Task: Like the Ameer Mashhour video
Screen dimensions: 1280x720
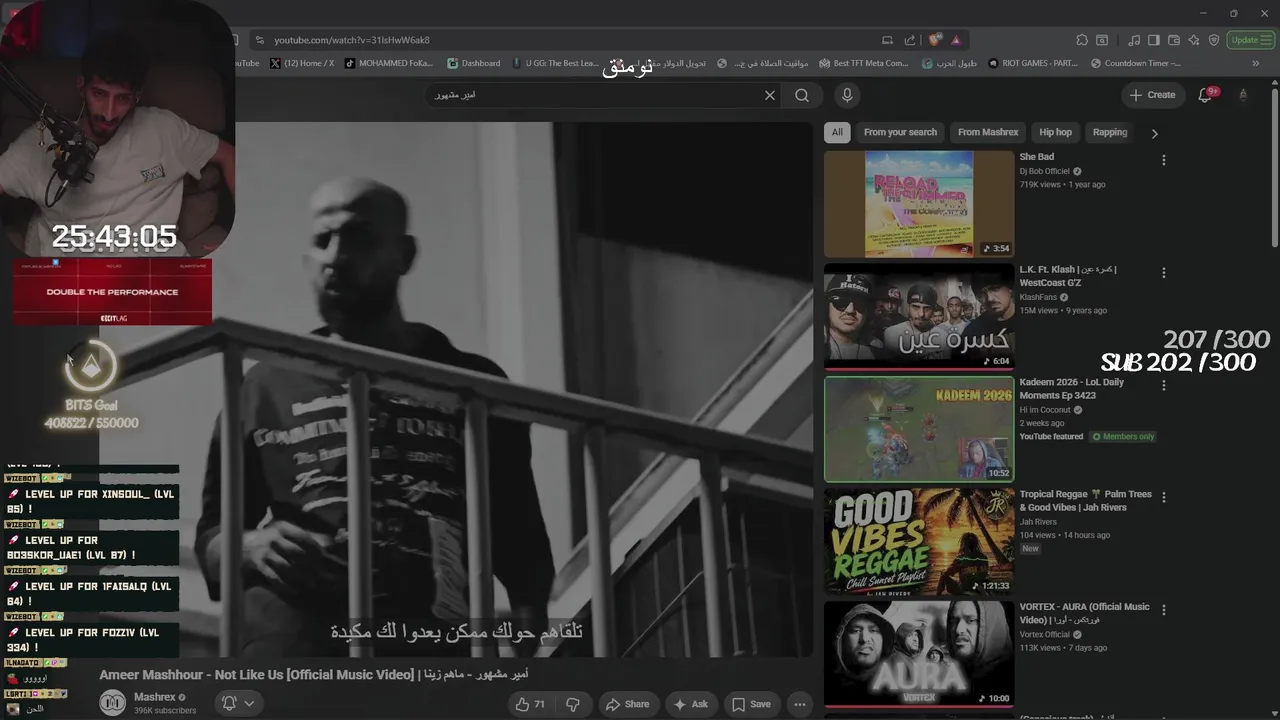Action: point(530,704)
